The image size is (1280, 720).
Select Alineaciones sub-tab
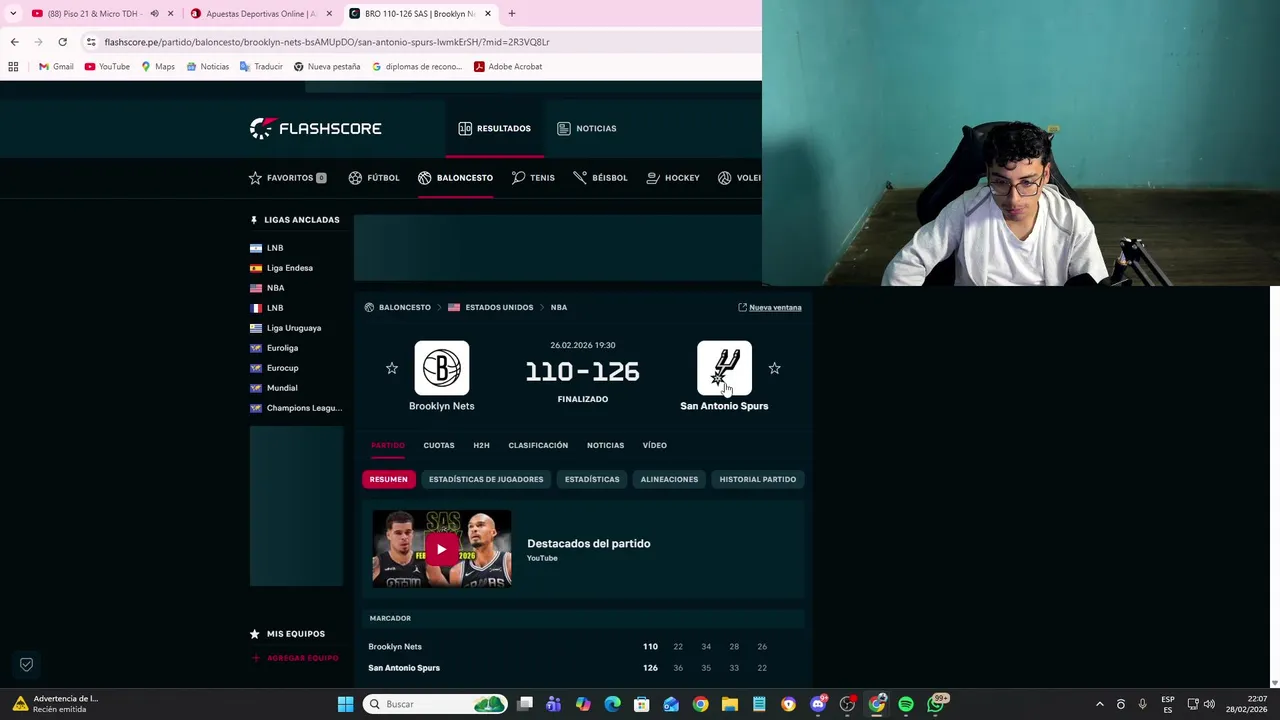point(669,479)
